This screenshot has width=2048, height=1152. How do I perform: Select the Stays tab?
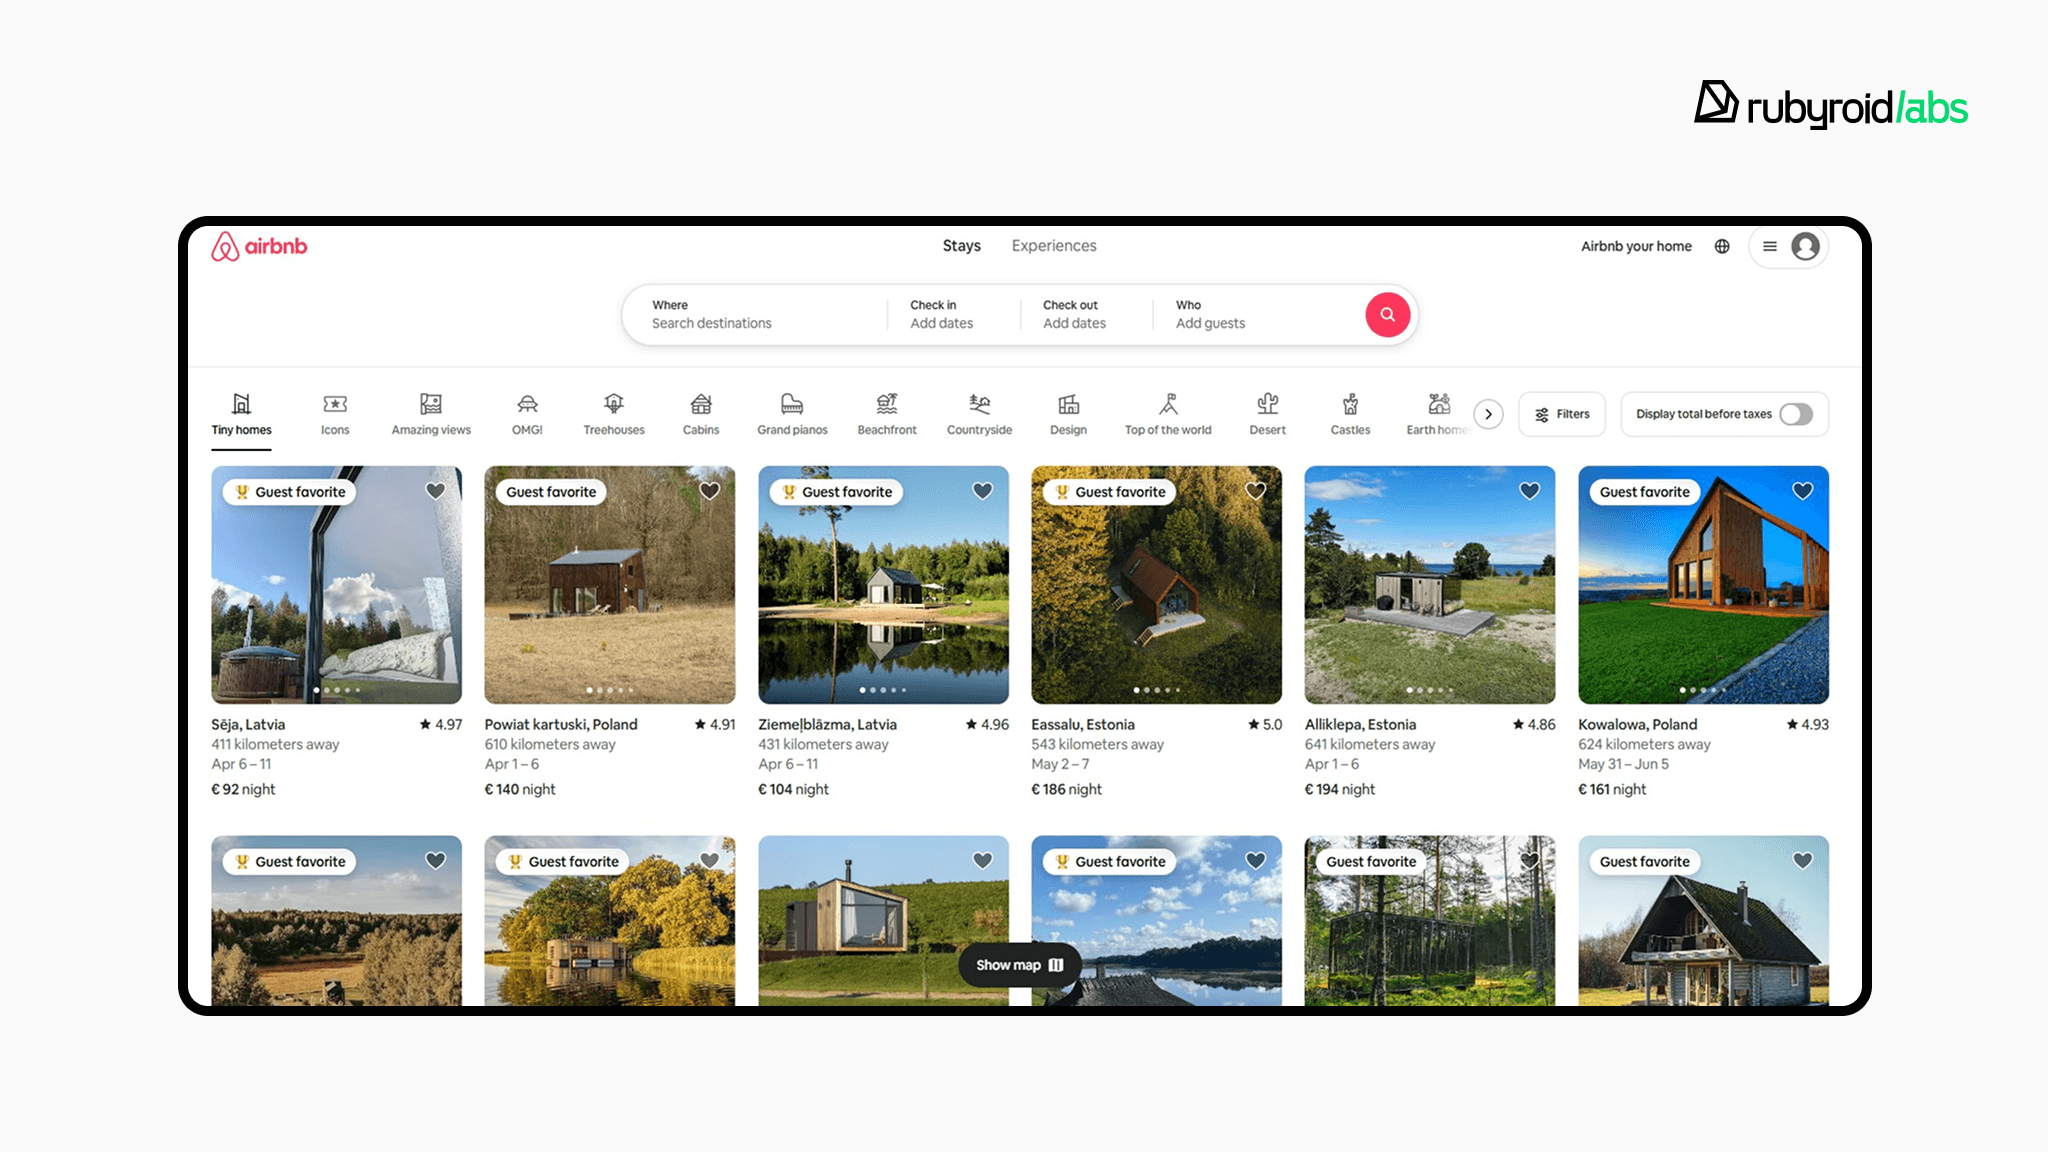(961, 246)
